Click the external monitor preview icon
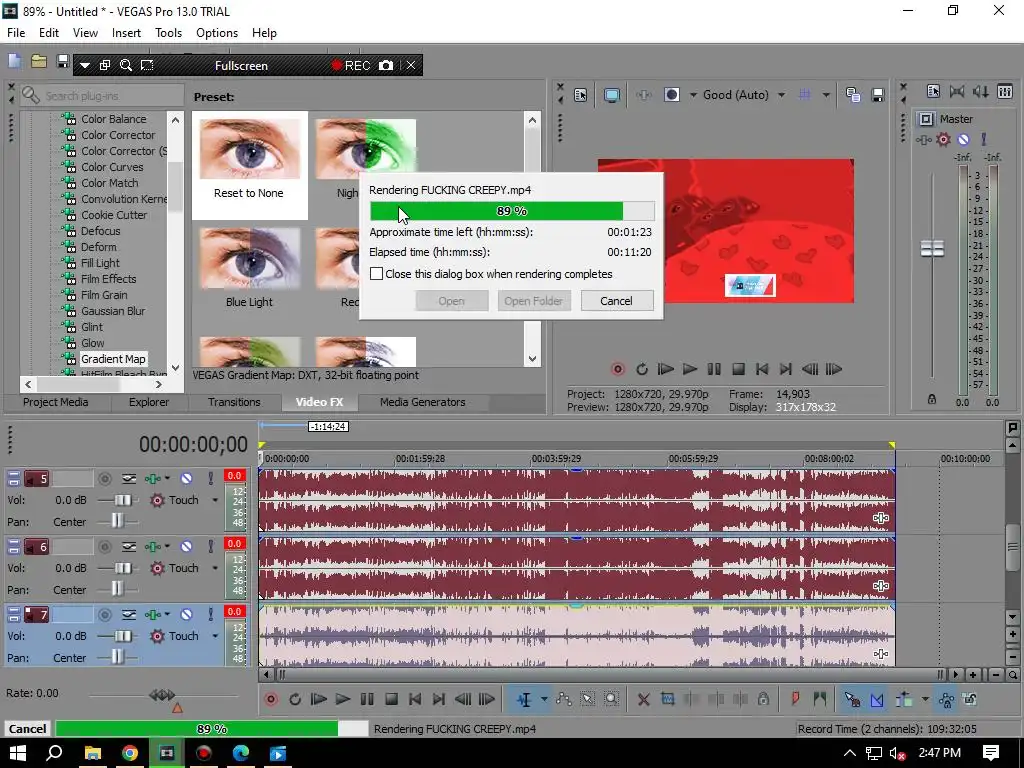This screenshot has width=1024, height=768. tap(612, 95)
